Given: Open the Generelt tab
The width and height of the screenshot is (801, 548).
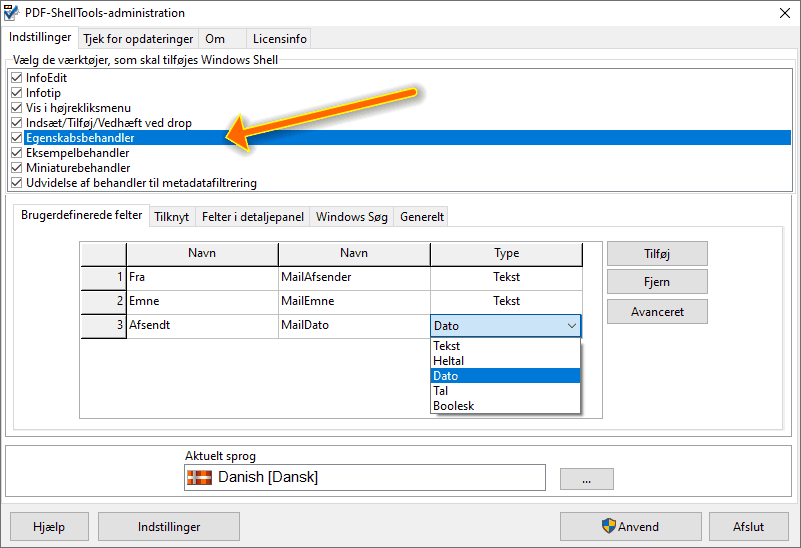Looking at the screenshot, I should [x=422, y=217].
